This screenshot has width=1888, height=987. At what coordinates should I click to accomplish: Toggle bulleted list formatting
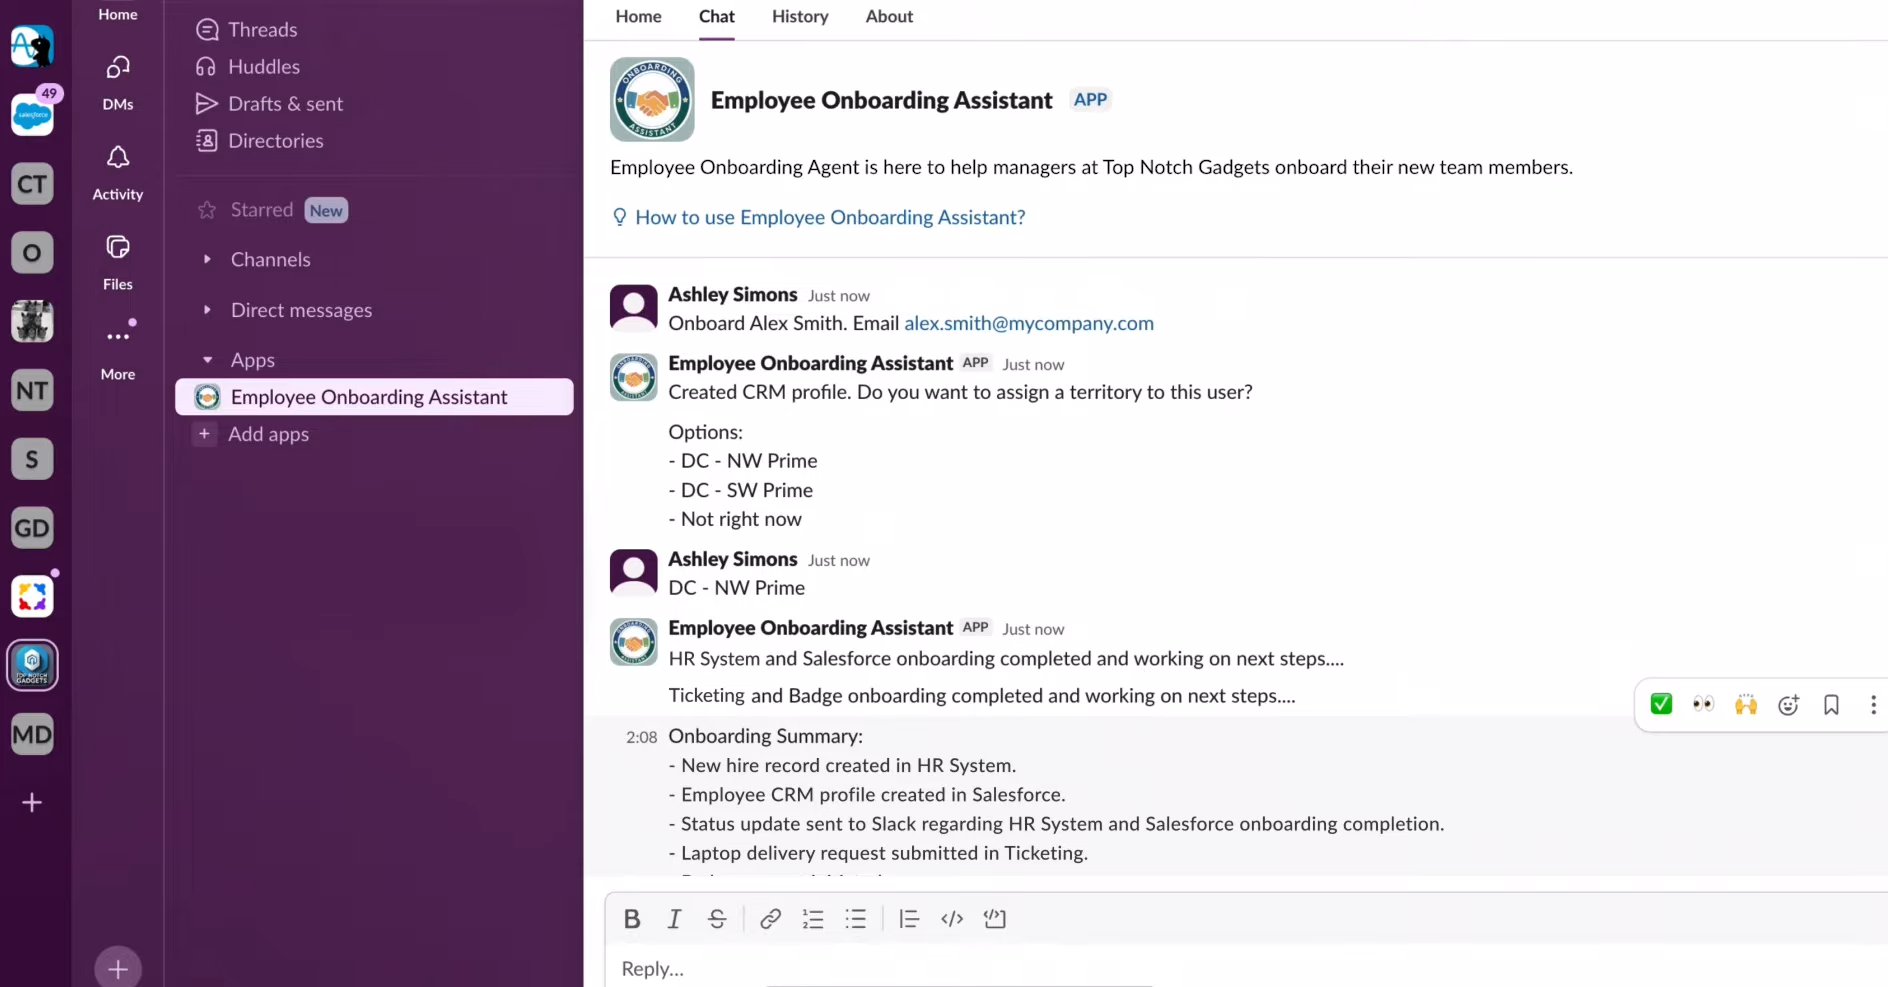point(856,919)
